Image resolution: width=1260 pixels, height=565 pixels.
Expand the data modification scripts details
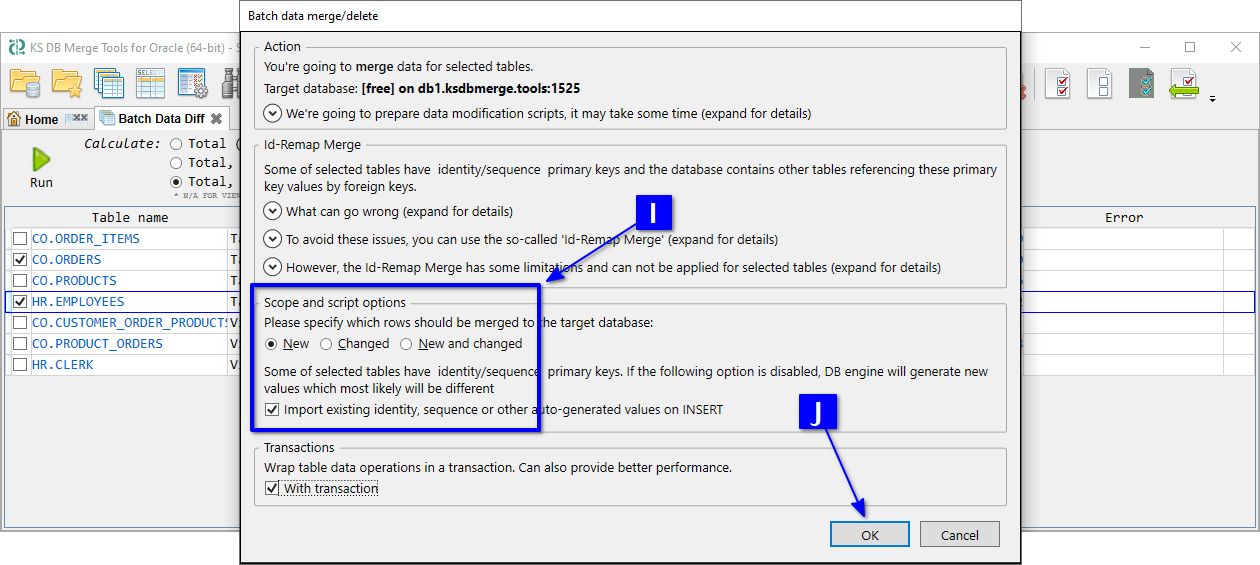point(273,114)
